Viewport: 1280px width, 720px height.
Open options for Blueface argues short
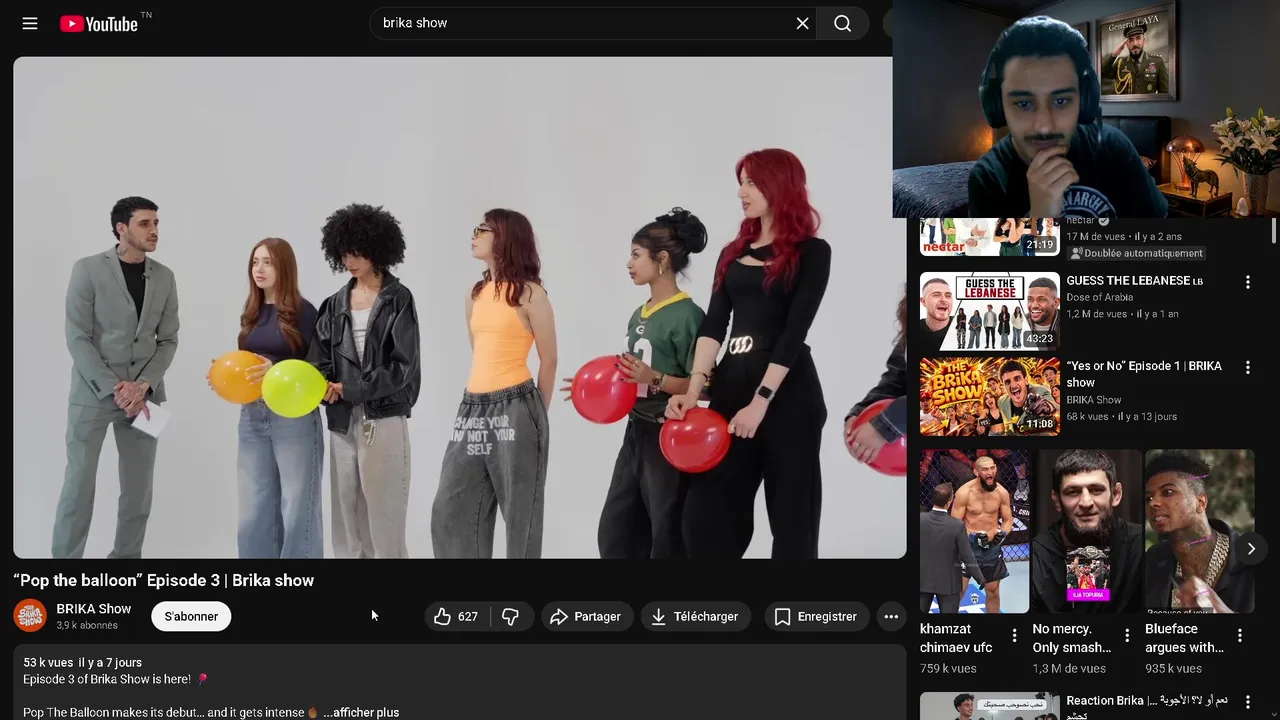(1240, 636)
